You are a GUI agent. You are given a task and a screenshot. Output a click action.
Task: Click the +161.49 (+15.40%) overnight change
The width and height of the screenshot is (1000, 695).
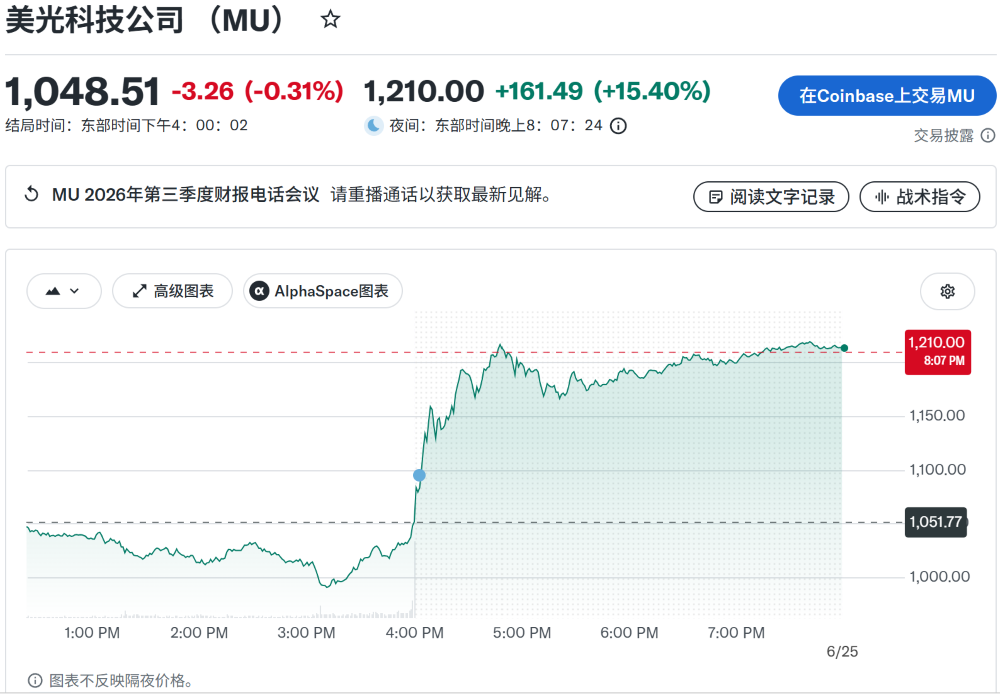pyautogui.click(x=603, y=91)
